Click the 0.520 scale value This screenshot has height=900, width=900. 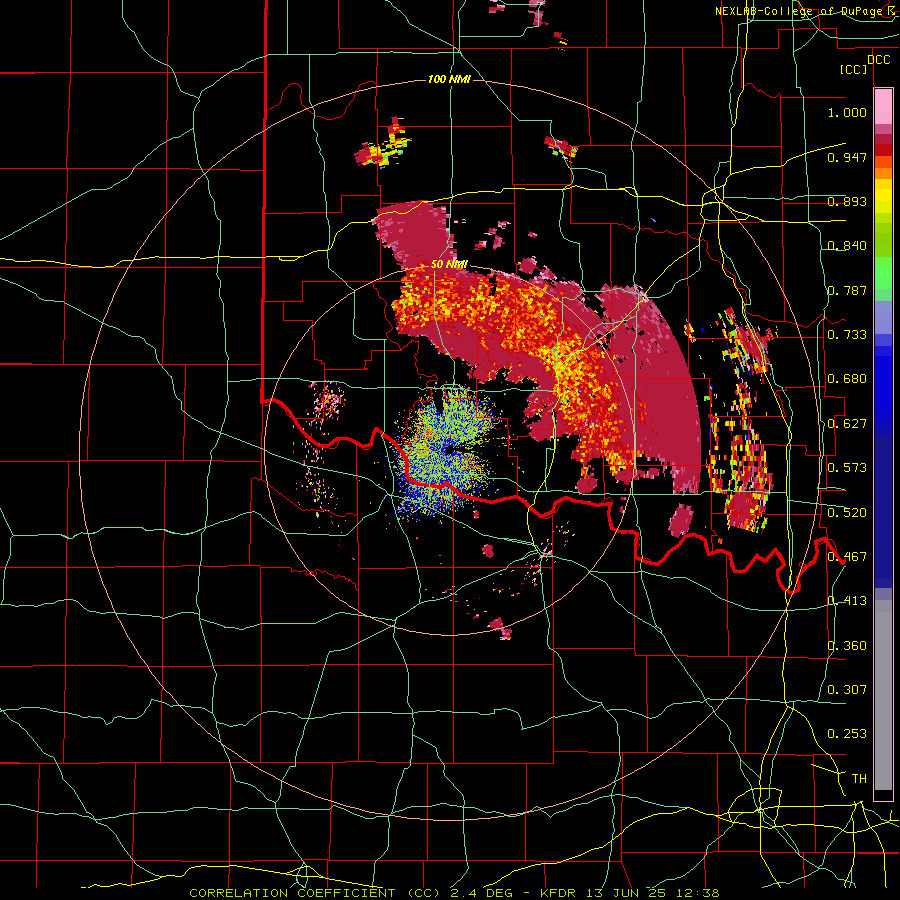(847, 513)
